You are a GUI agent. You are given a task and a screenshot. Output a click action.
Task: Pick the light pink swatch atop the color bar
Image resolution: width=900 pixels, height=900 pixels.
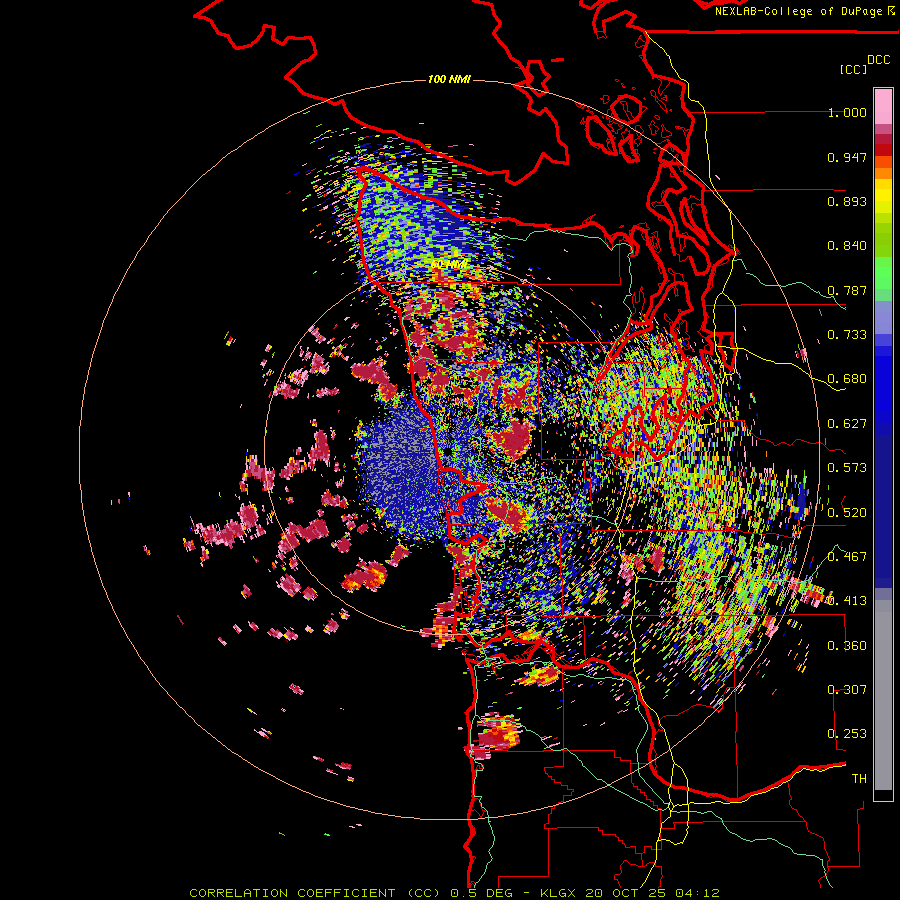pyautogui.click(x=883, y=106)
